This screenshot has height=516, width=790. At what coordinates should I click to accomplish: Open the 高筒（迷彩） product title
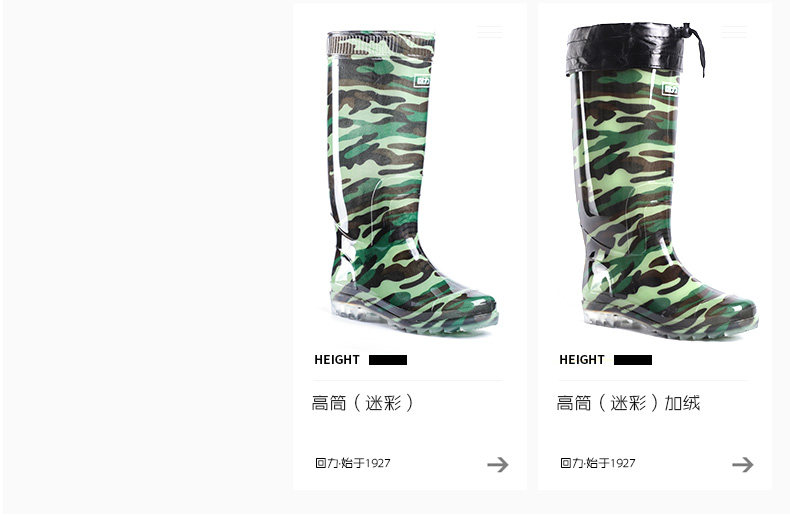click(362, 403)
